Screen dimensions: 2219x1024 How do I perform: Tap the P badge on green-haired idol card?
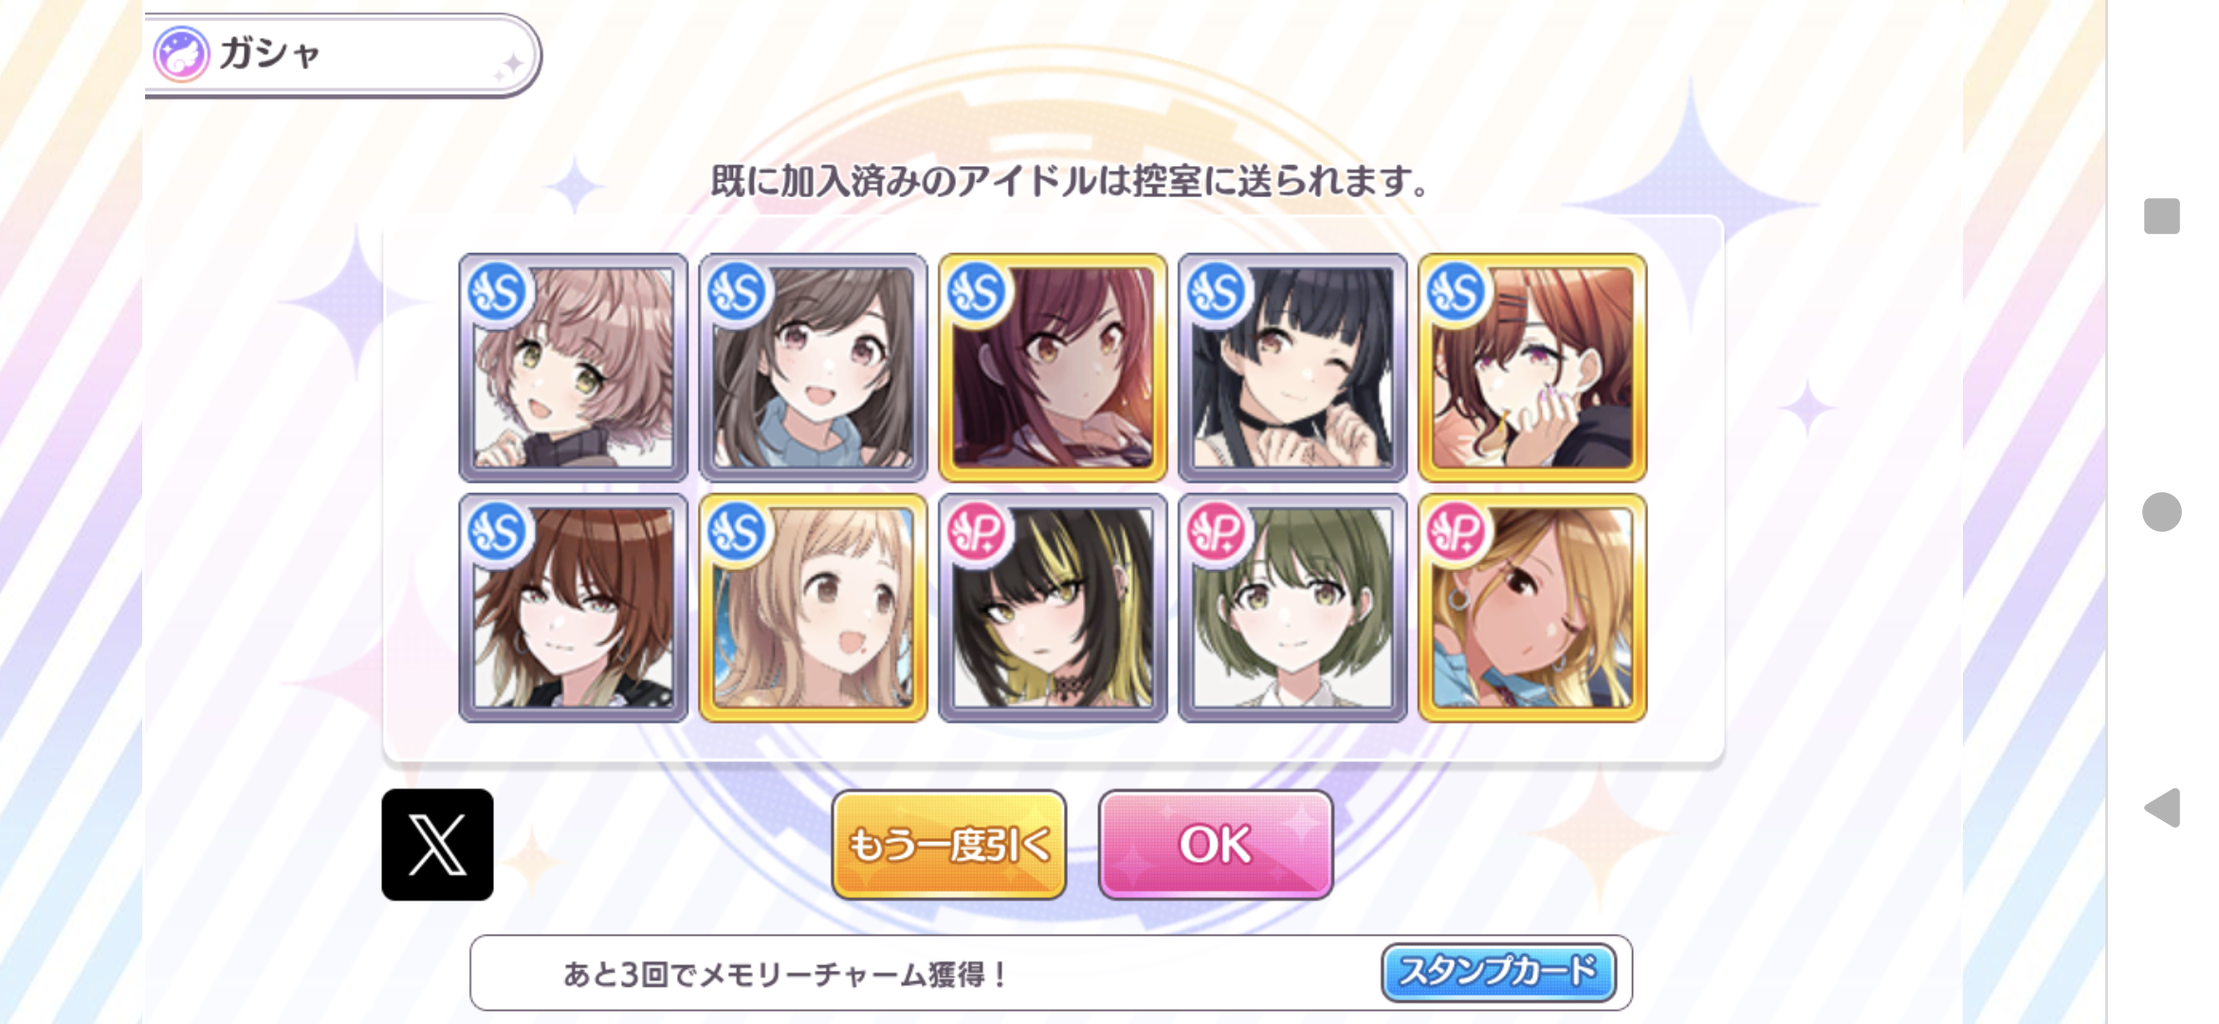(x=1217, y=532)
